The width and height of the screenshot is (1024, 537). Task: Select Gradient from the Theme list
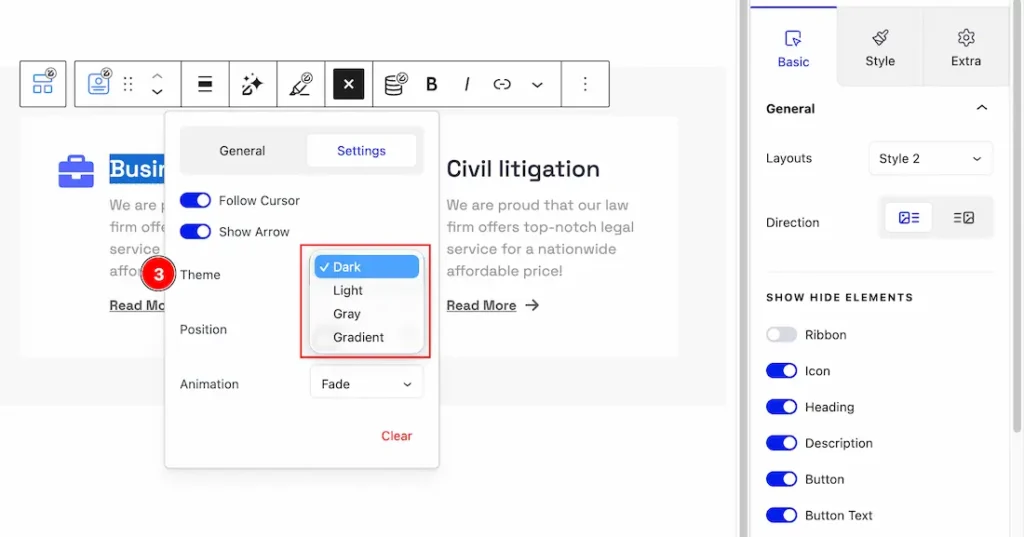tap(358, 337)
